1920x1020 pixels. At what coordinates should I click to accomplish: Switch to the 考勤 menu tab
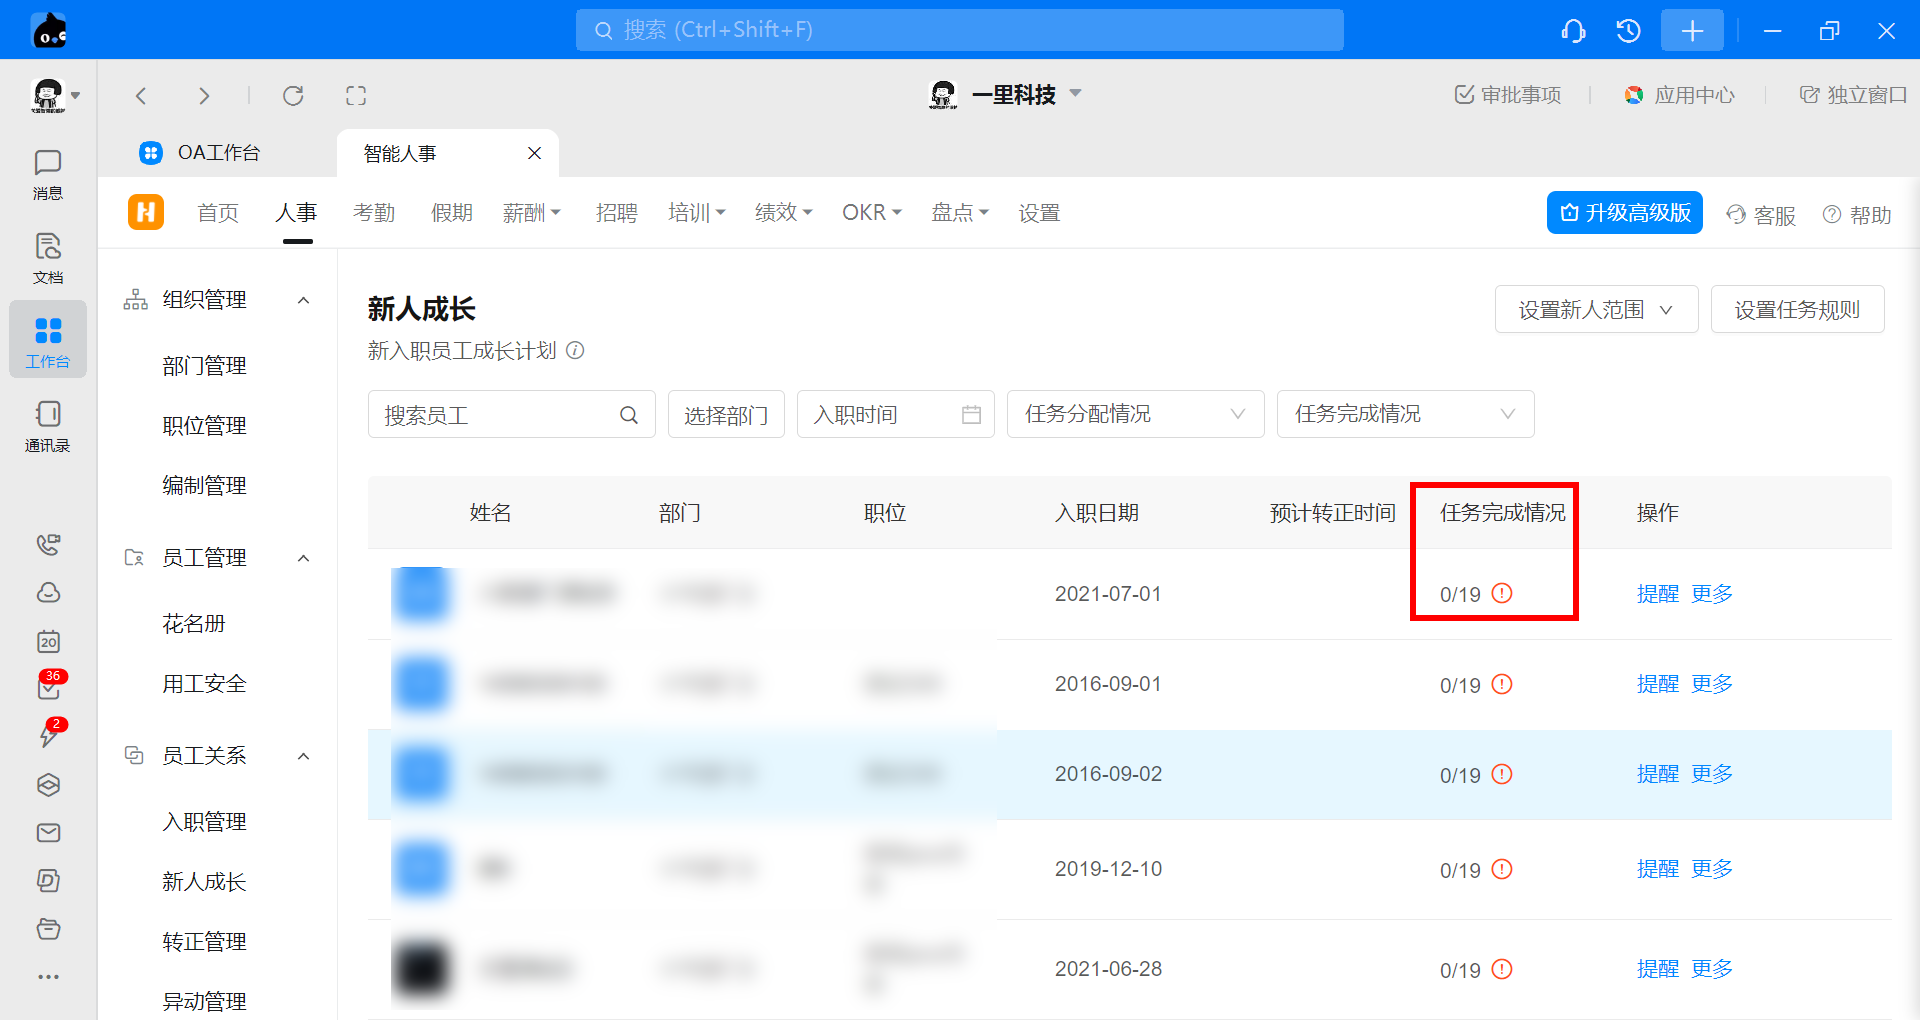pyautogui.click(x=374, y=213)
